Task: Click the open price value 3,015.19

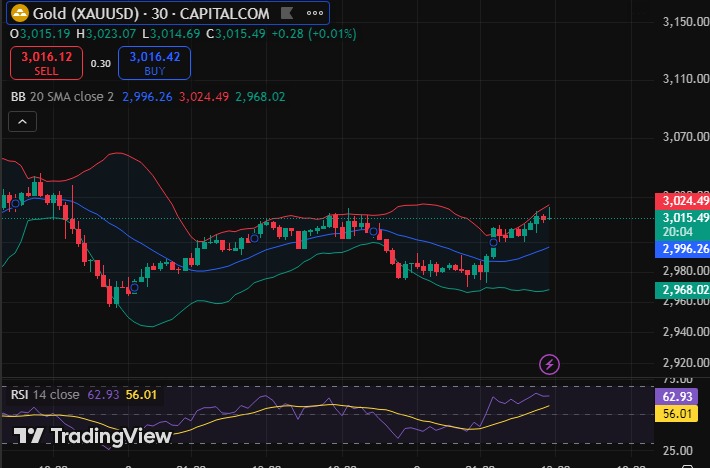Action: click(x=45, y=34)
